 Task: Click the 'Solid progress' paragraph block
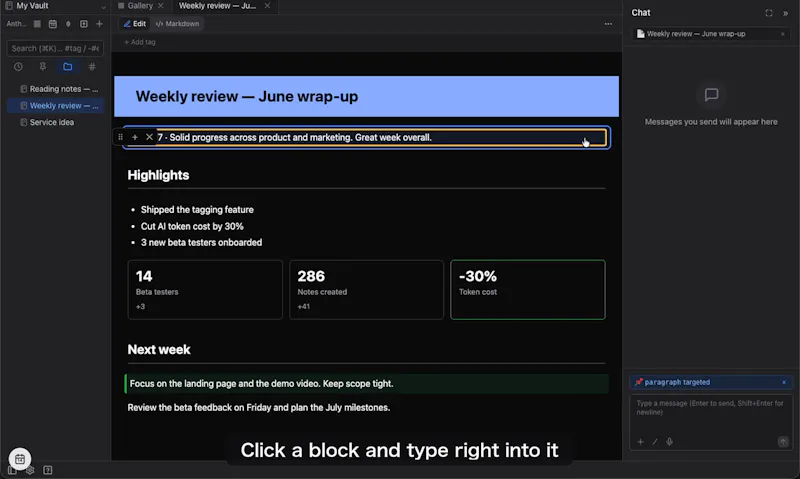(x=366, y=137)
